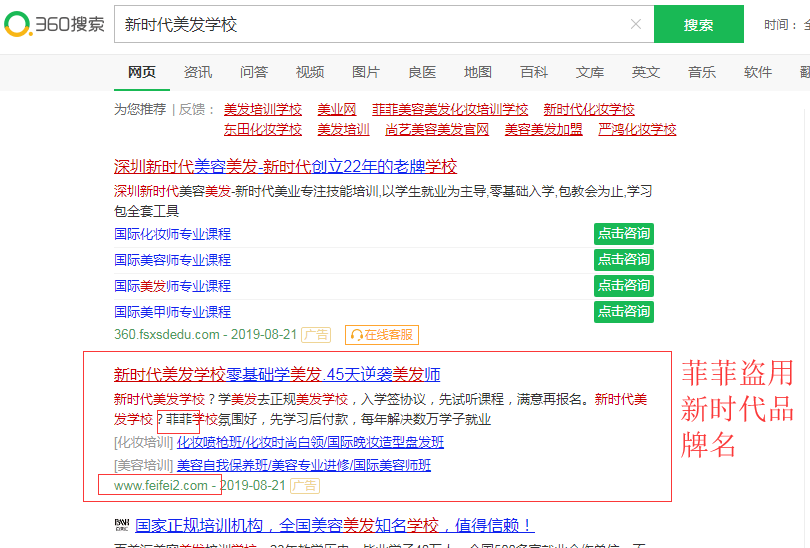Go to the 百科 tab
Viewport: 810px width, 548px height.
click(x=534, y=72)
